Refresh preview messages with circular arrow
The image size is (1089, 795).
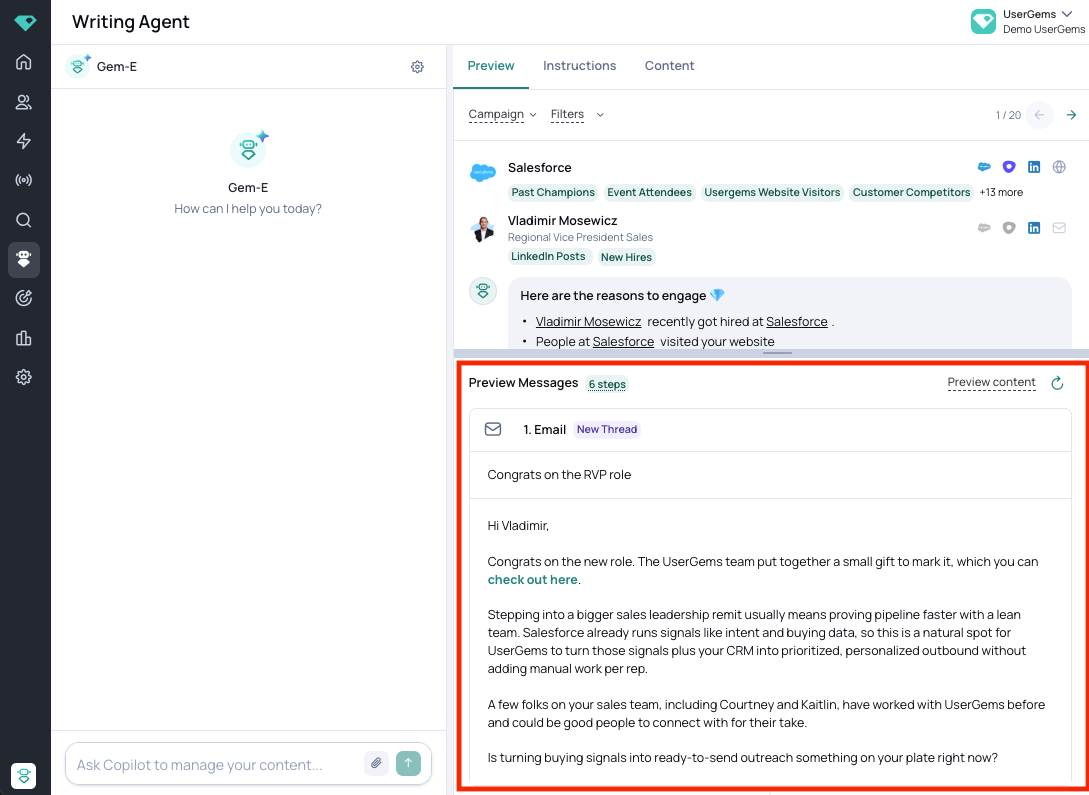pos(1057,383)
